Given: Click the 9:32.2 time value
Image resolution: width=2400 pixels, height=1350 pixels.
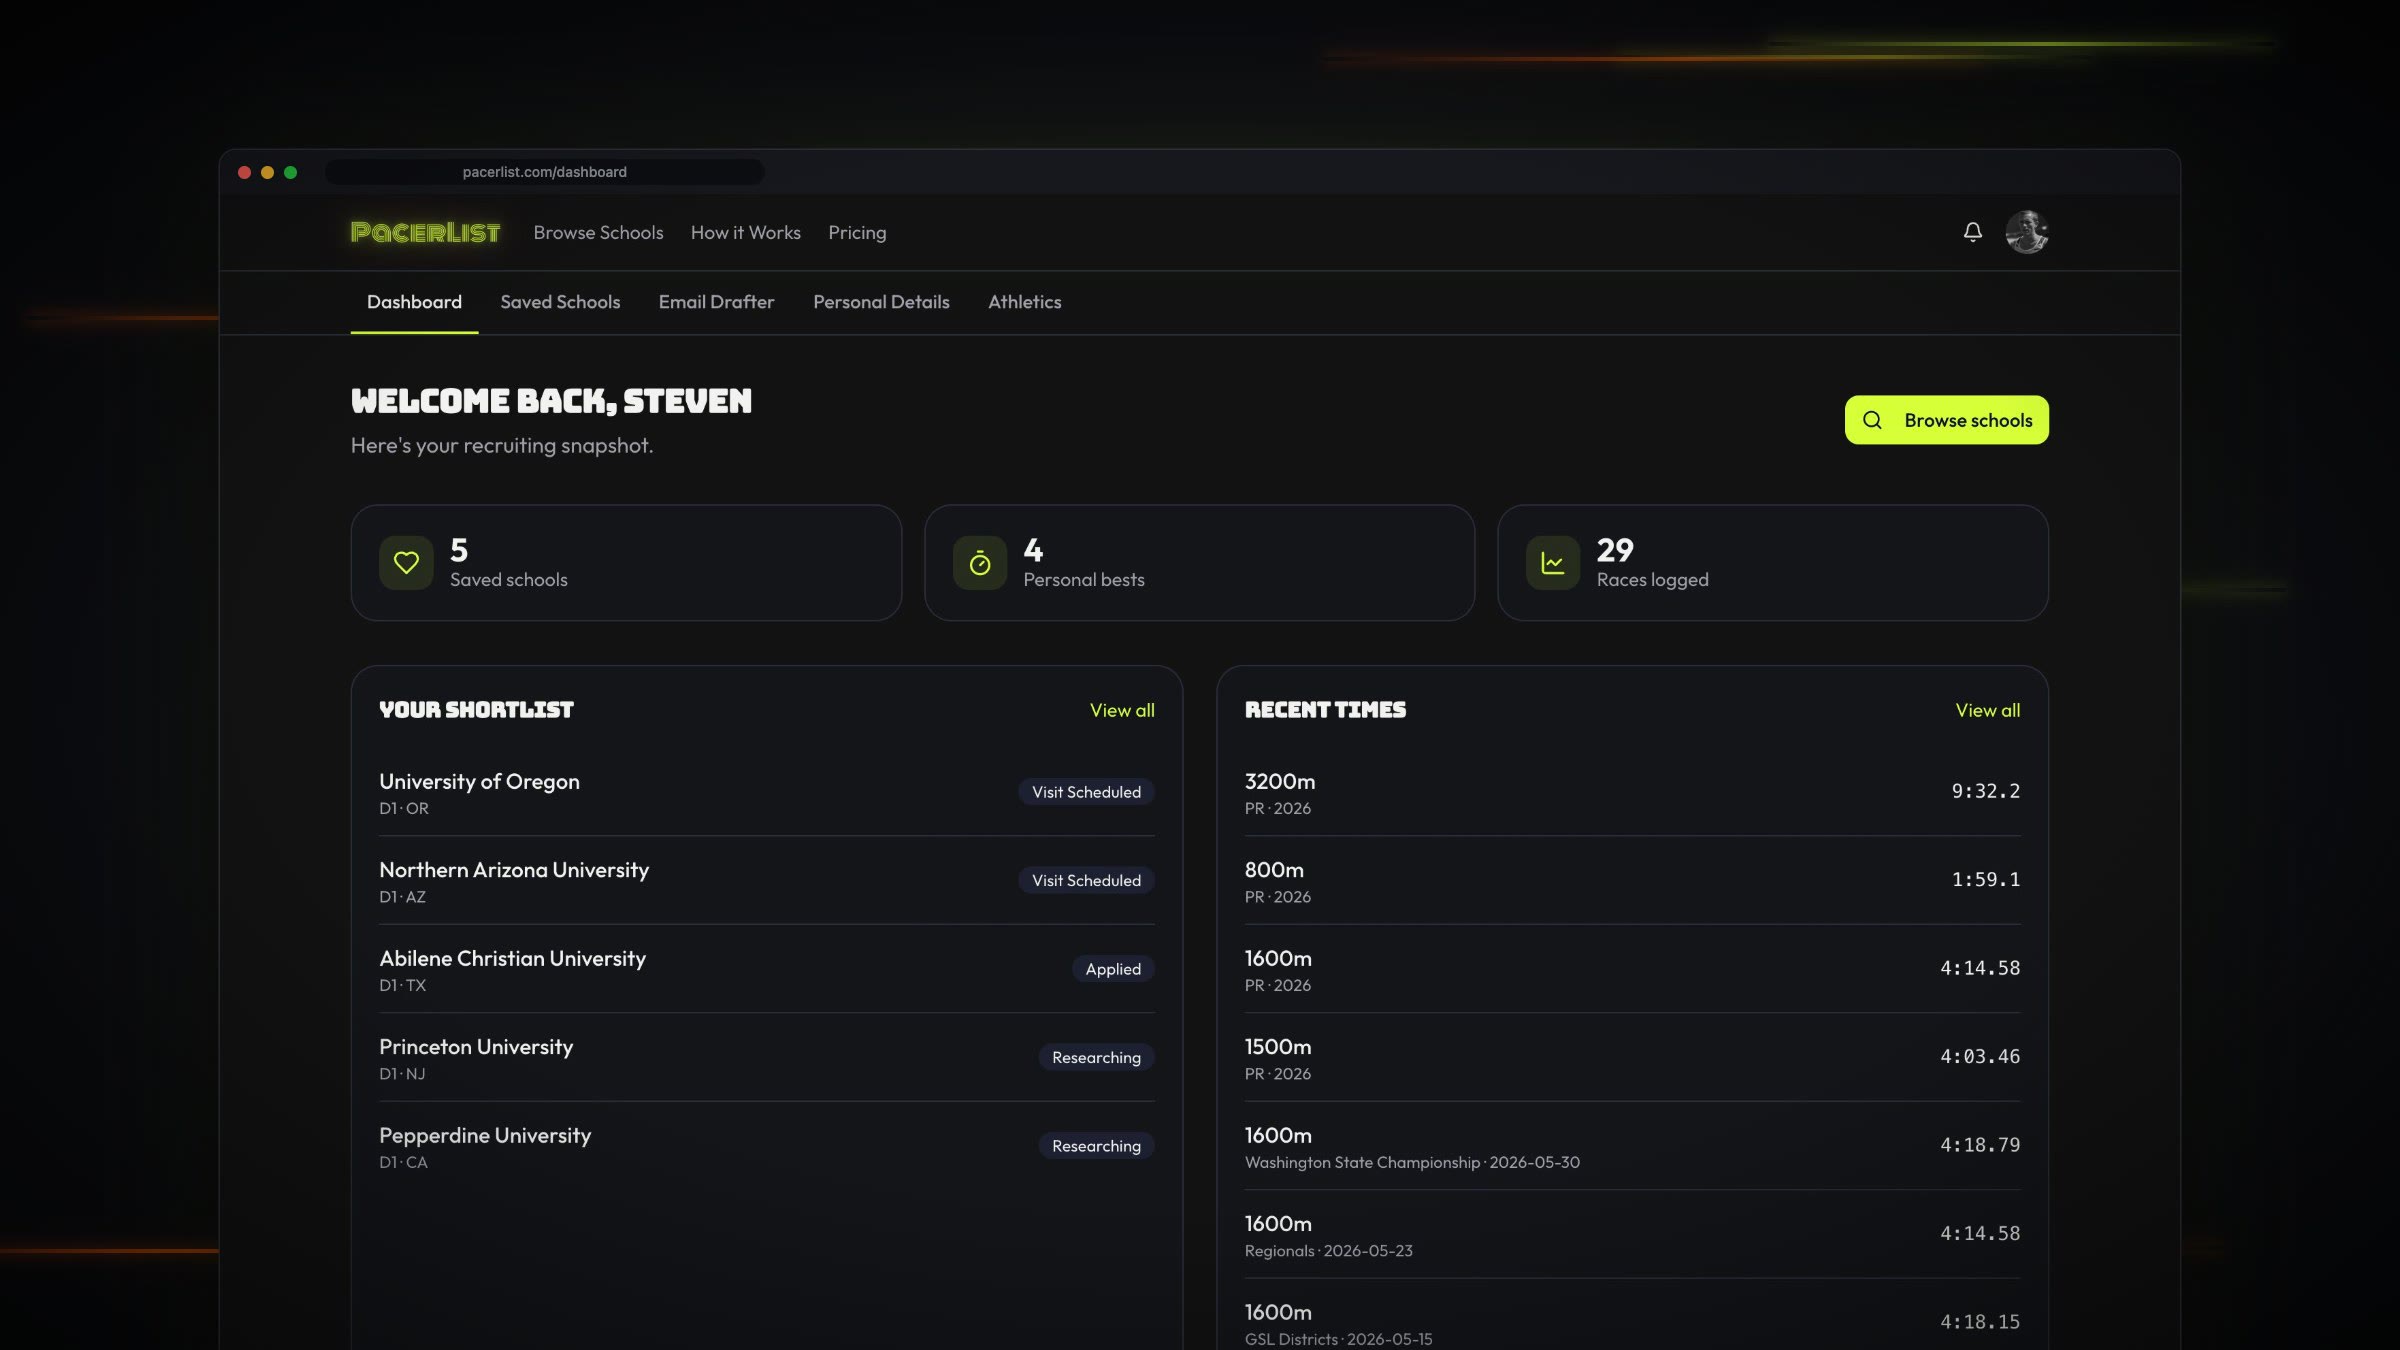Looking at the screenshot, I should [1985, 791].
